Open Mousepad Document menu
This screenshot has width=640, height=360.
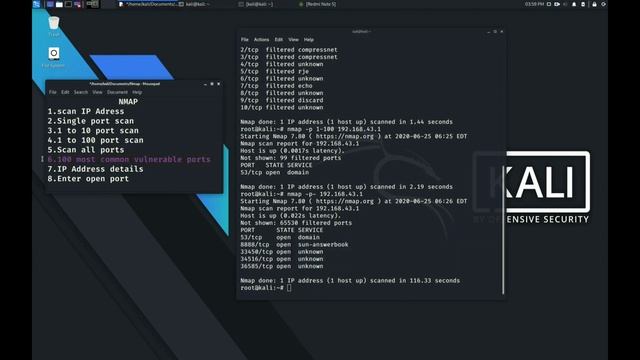117,92
